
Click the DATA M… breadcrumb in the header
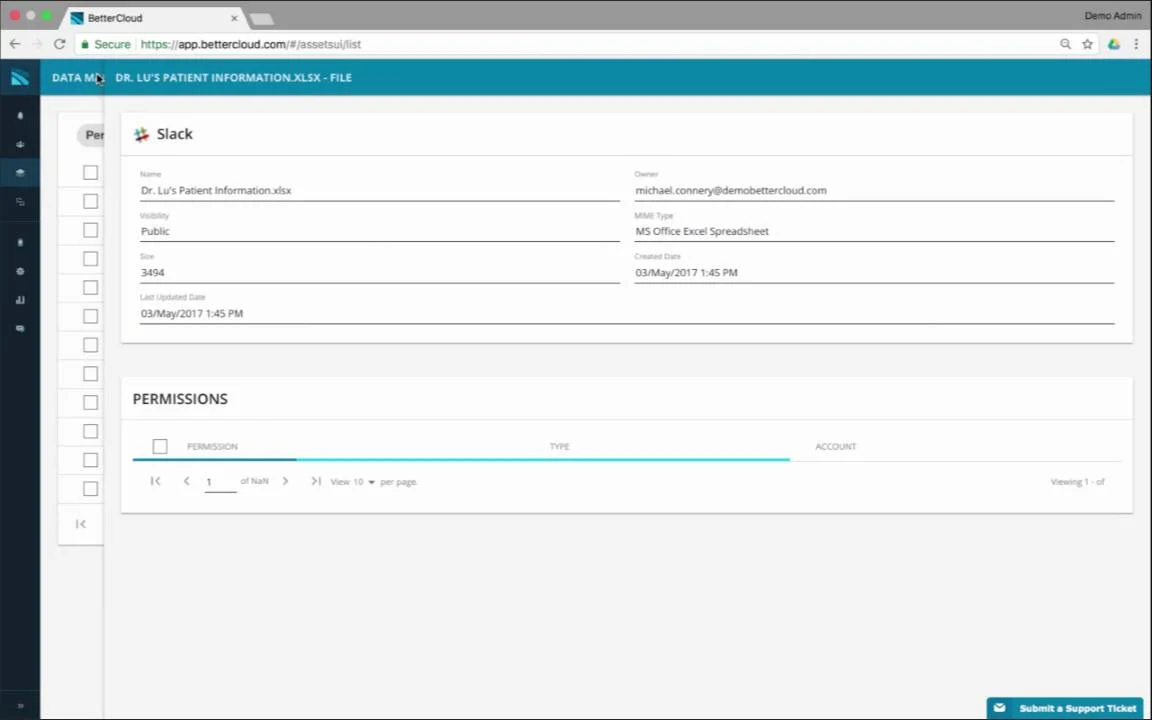[x=76, y=77]
